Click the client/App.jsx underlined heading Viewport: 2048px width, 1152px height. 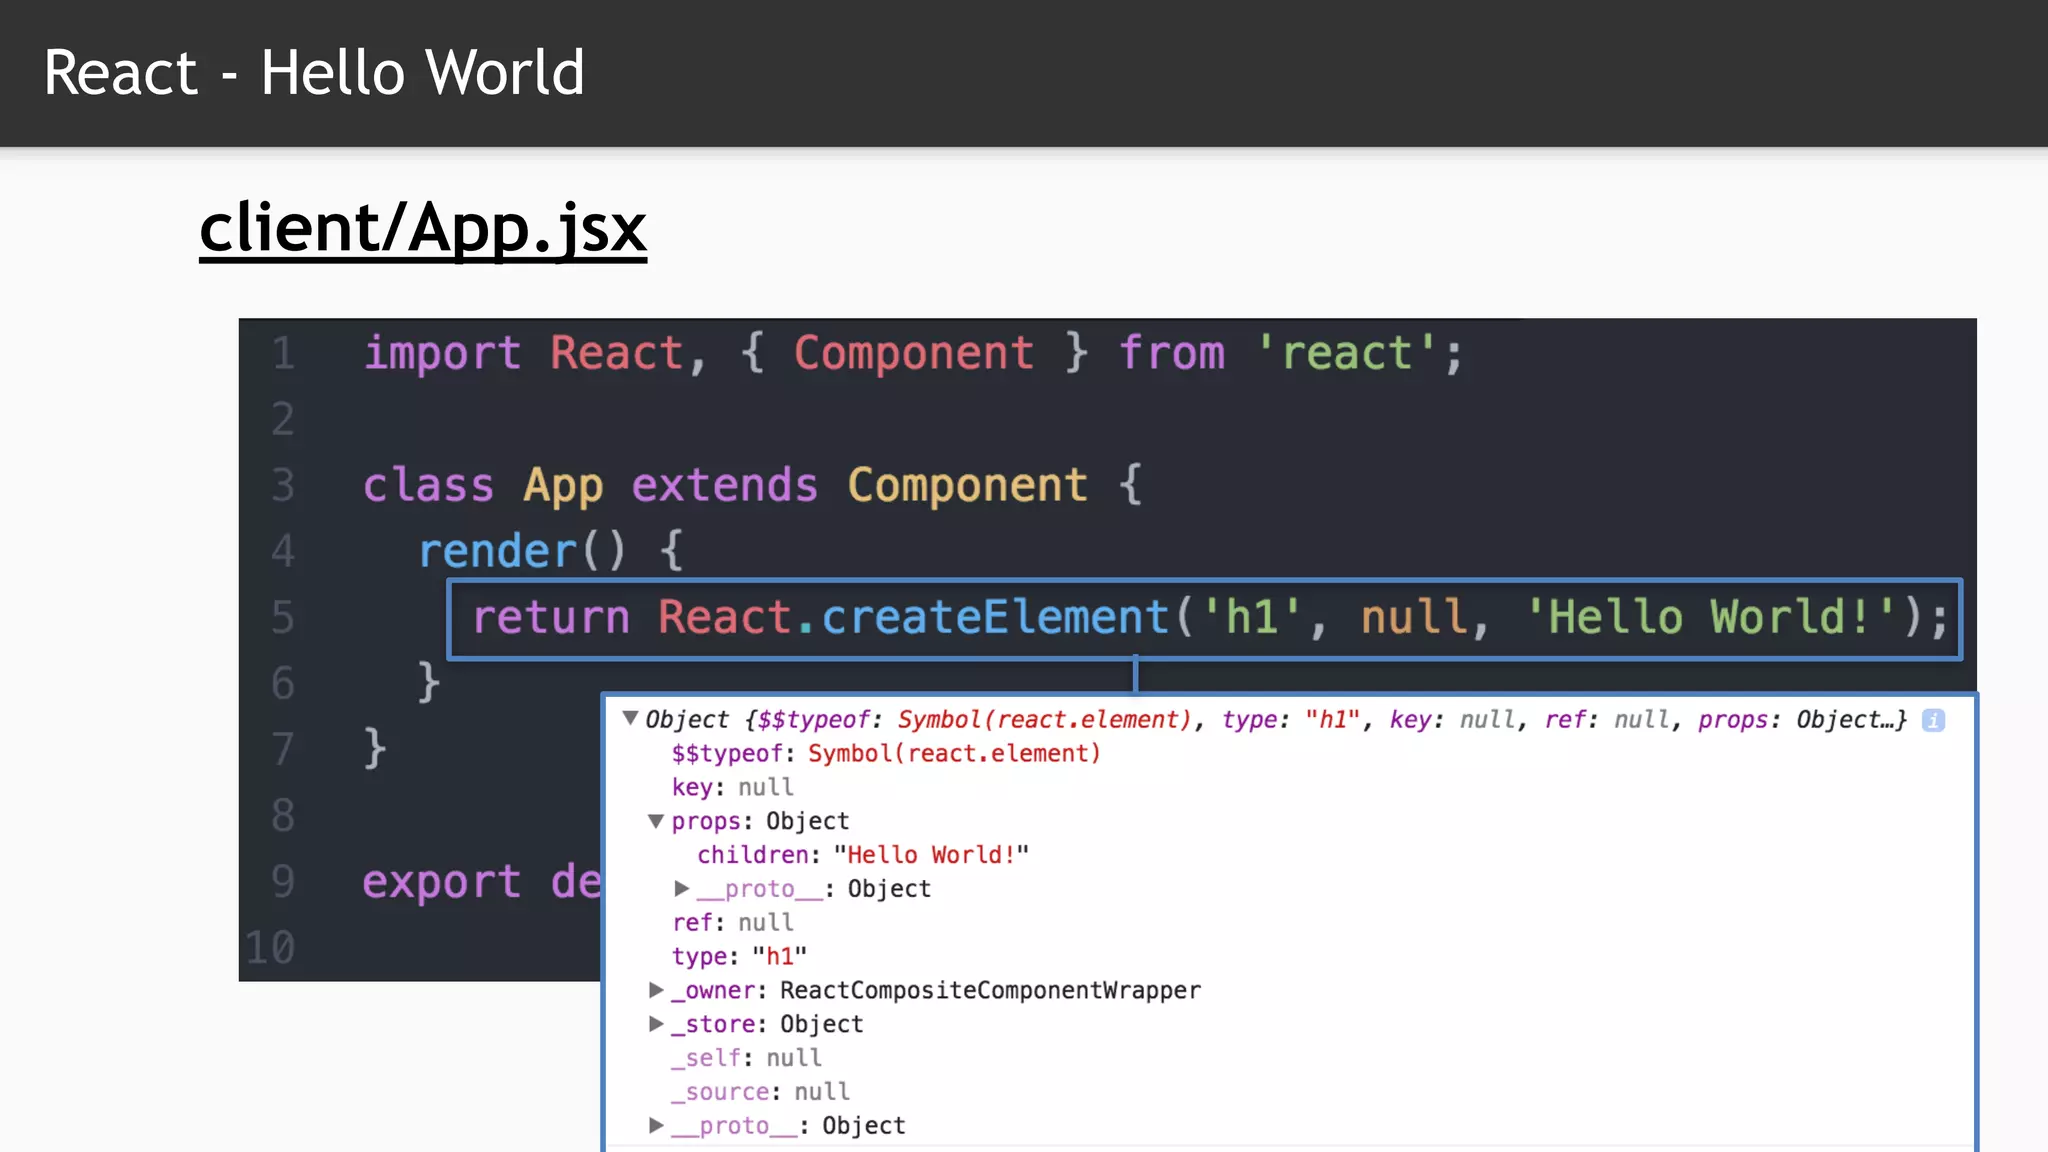[423, 228]
